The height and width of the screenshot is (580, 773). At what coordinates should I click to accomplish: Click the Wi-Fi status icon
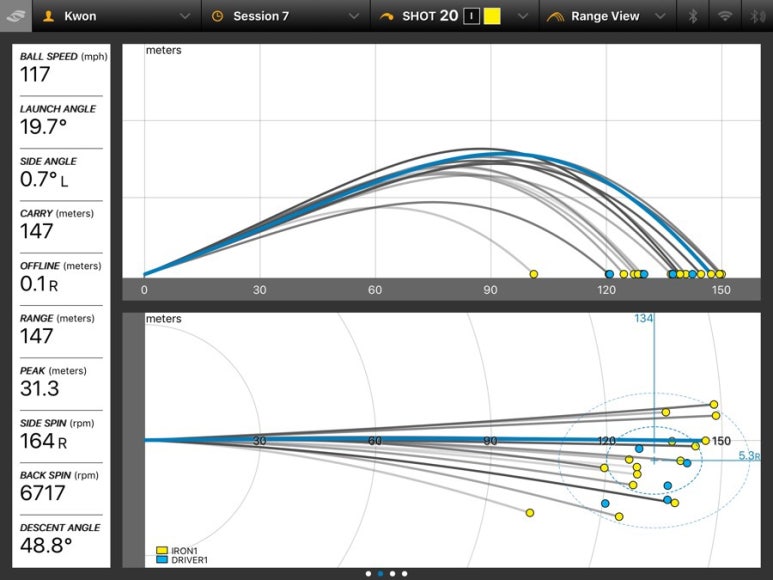[x=725, y=16]
